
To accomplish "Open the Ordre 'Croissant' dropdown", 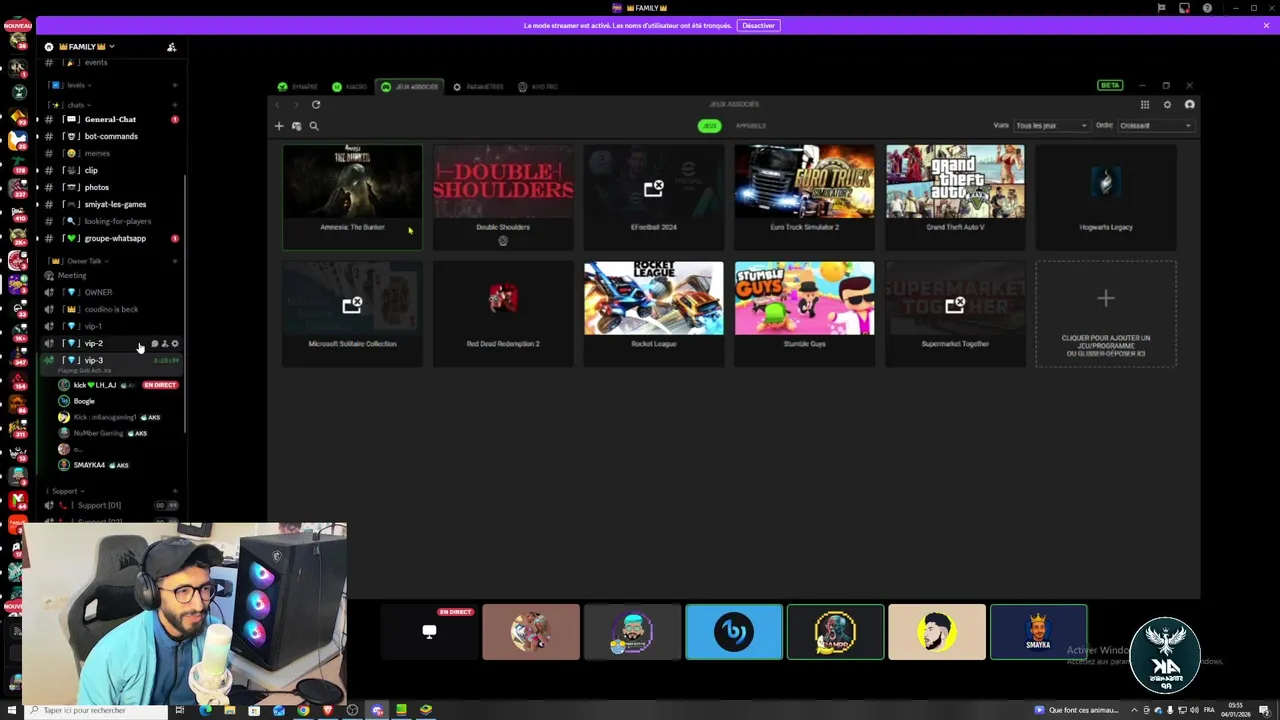I will (1155, 126).
